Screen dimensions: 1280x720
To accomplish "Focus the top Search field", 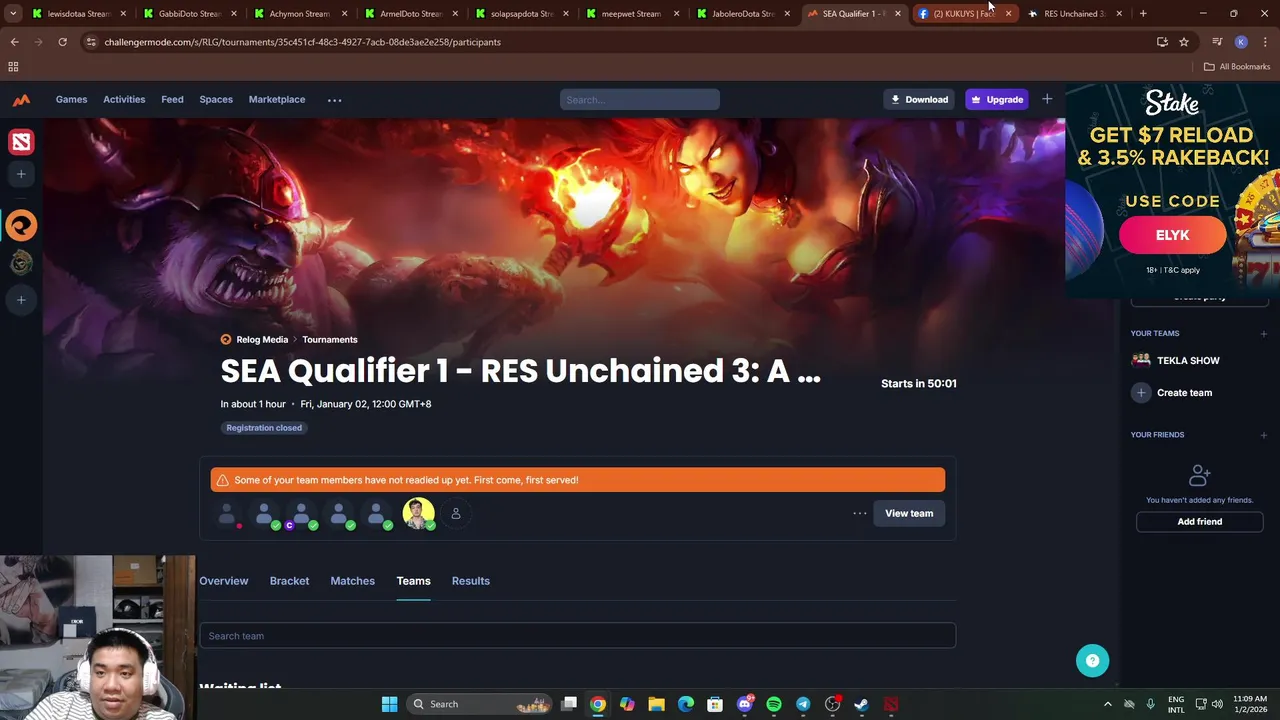I will click(639, 99).
